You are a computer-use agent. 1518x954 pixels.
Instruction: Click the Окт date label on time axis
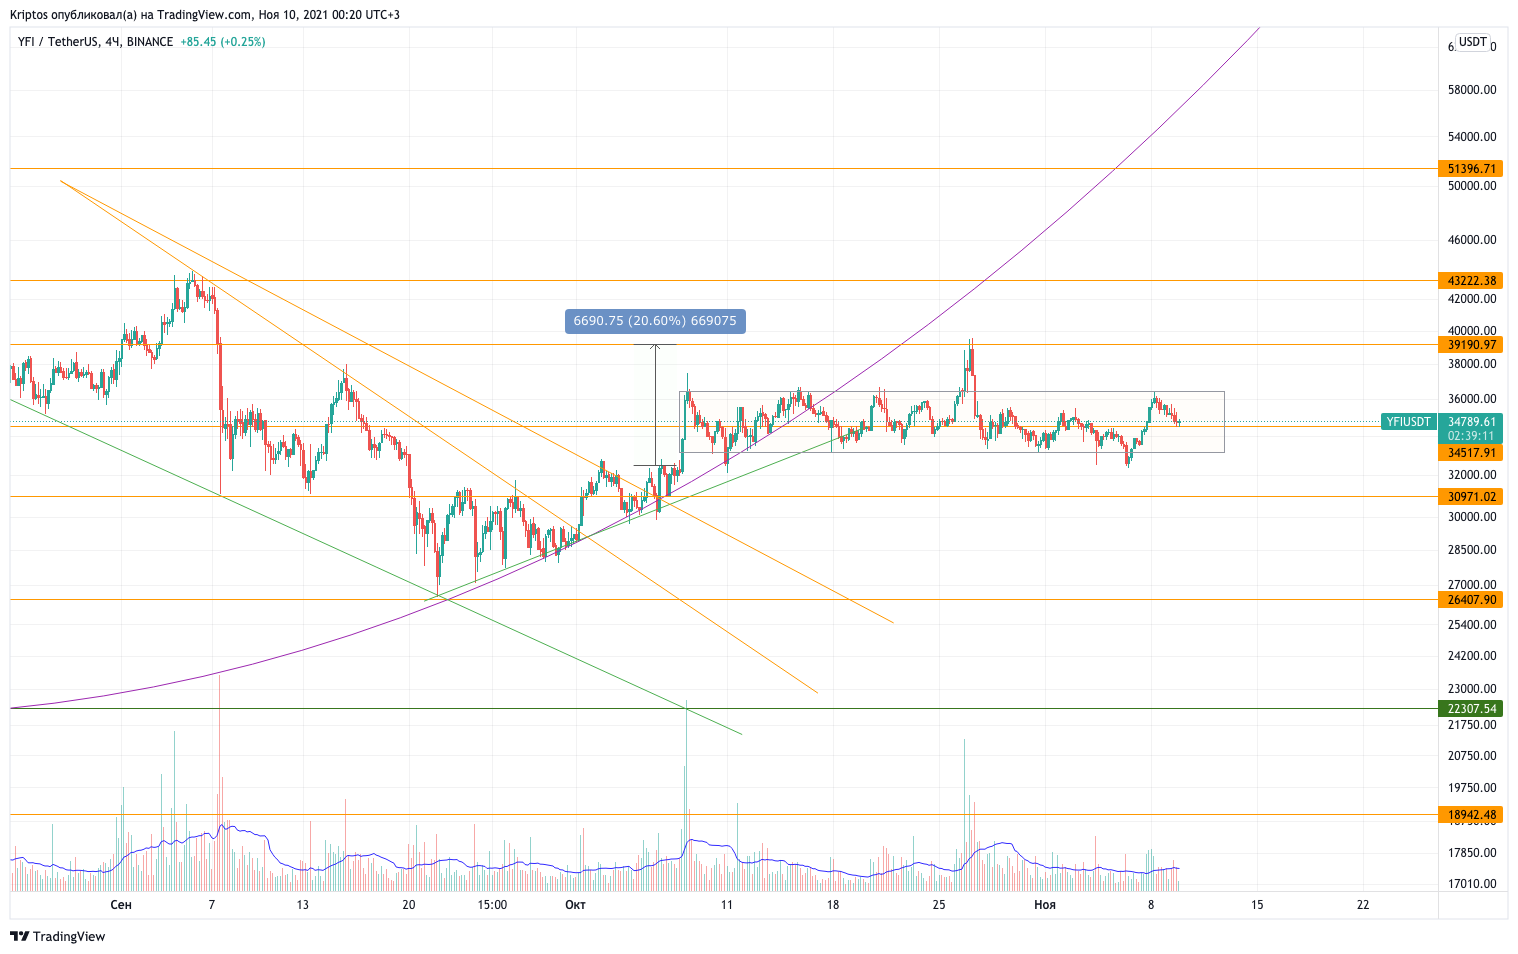click(x=575, y=905)
